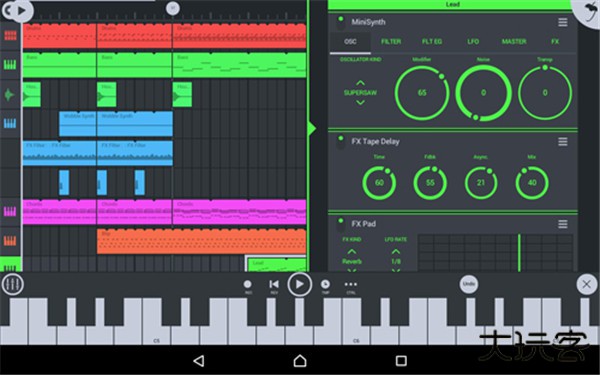Click the up chevron above Reverb FX kind
The width and height of the screenshot is (600, 375).
352,252
